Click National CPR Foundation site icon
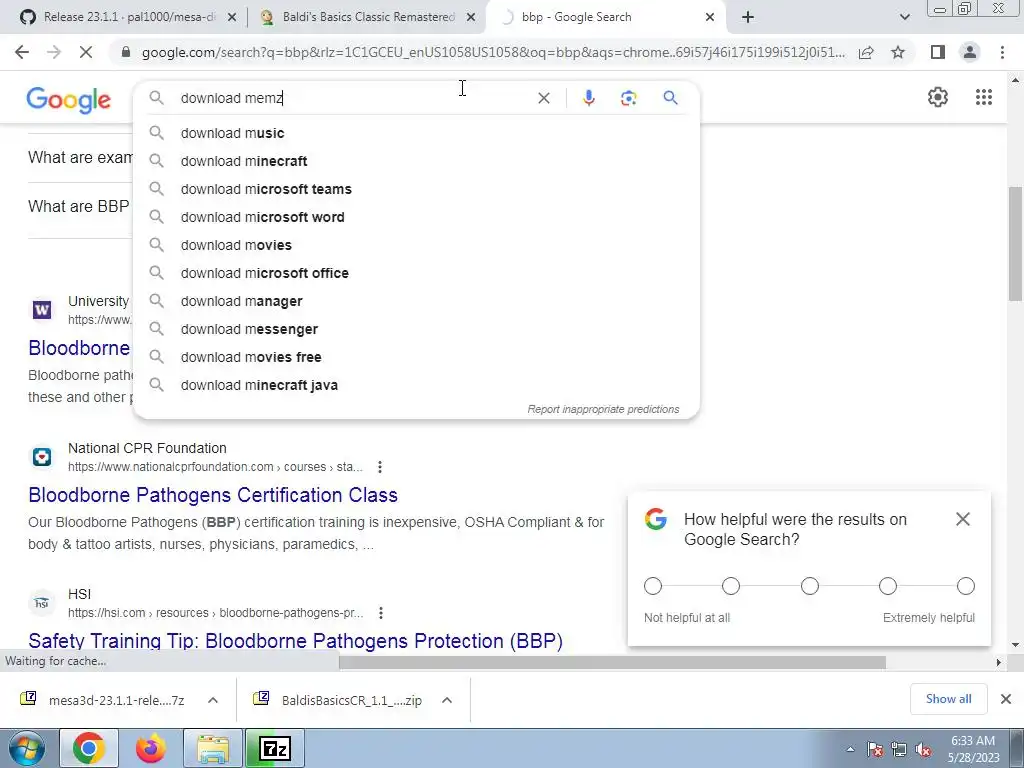 click(x=42, y=457)
